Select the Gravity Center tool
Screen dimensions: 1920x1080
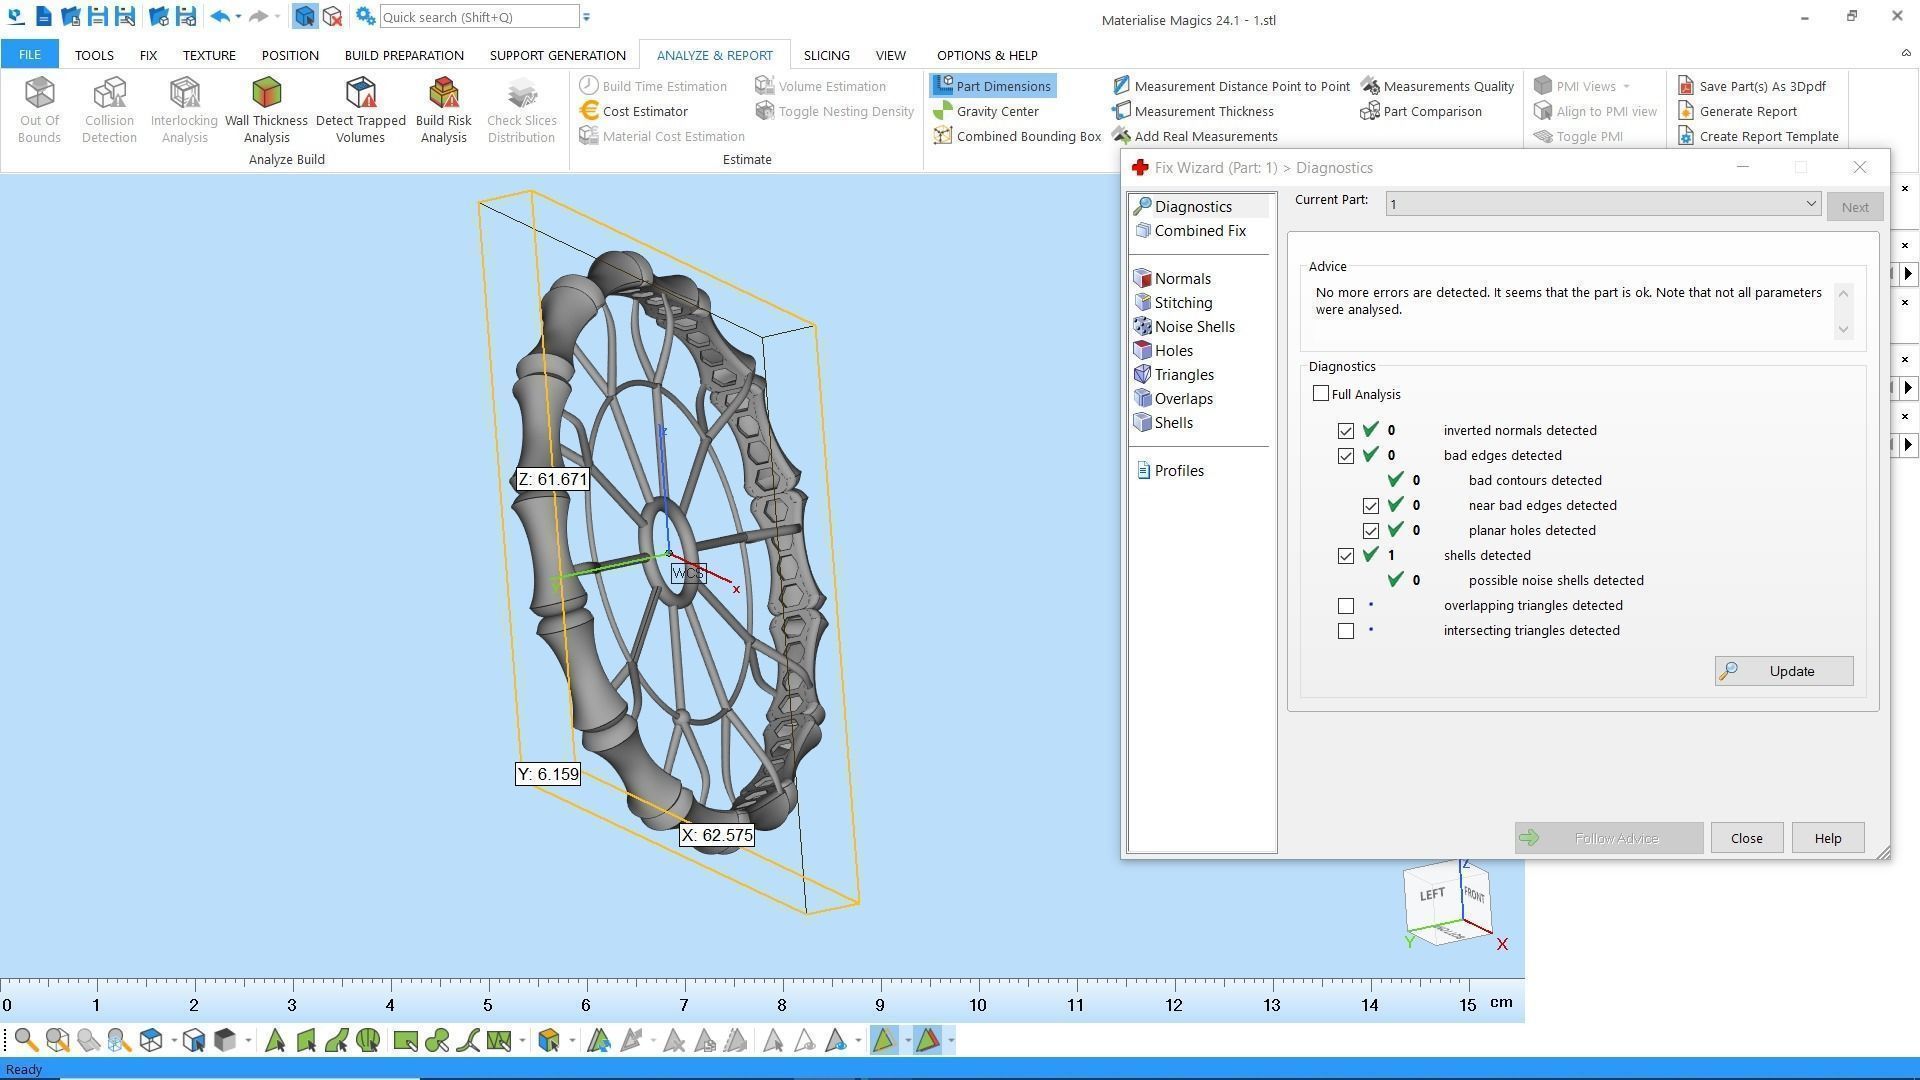(x=996, y=111)
